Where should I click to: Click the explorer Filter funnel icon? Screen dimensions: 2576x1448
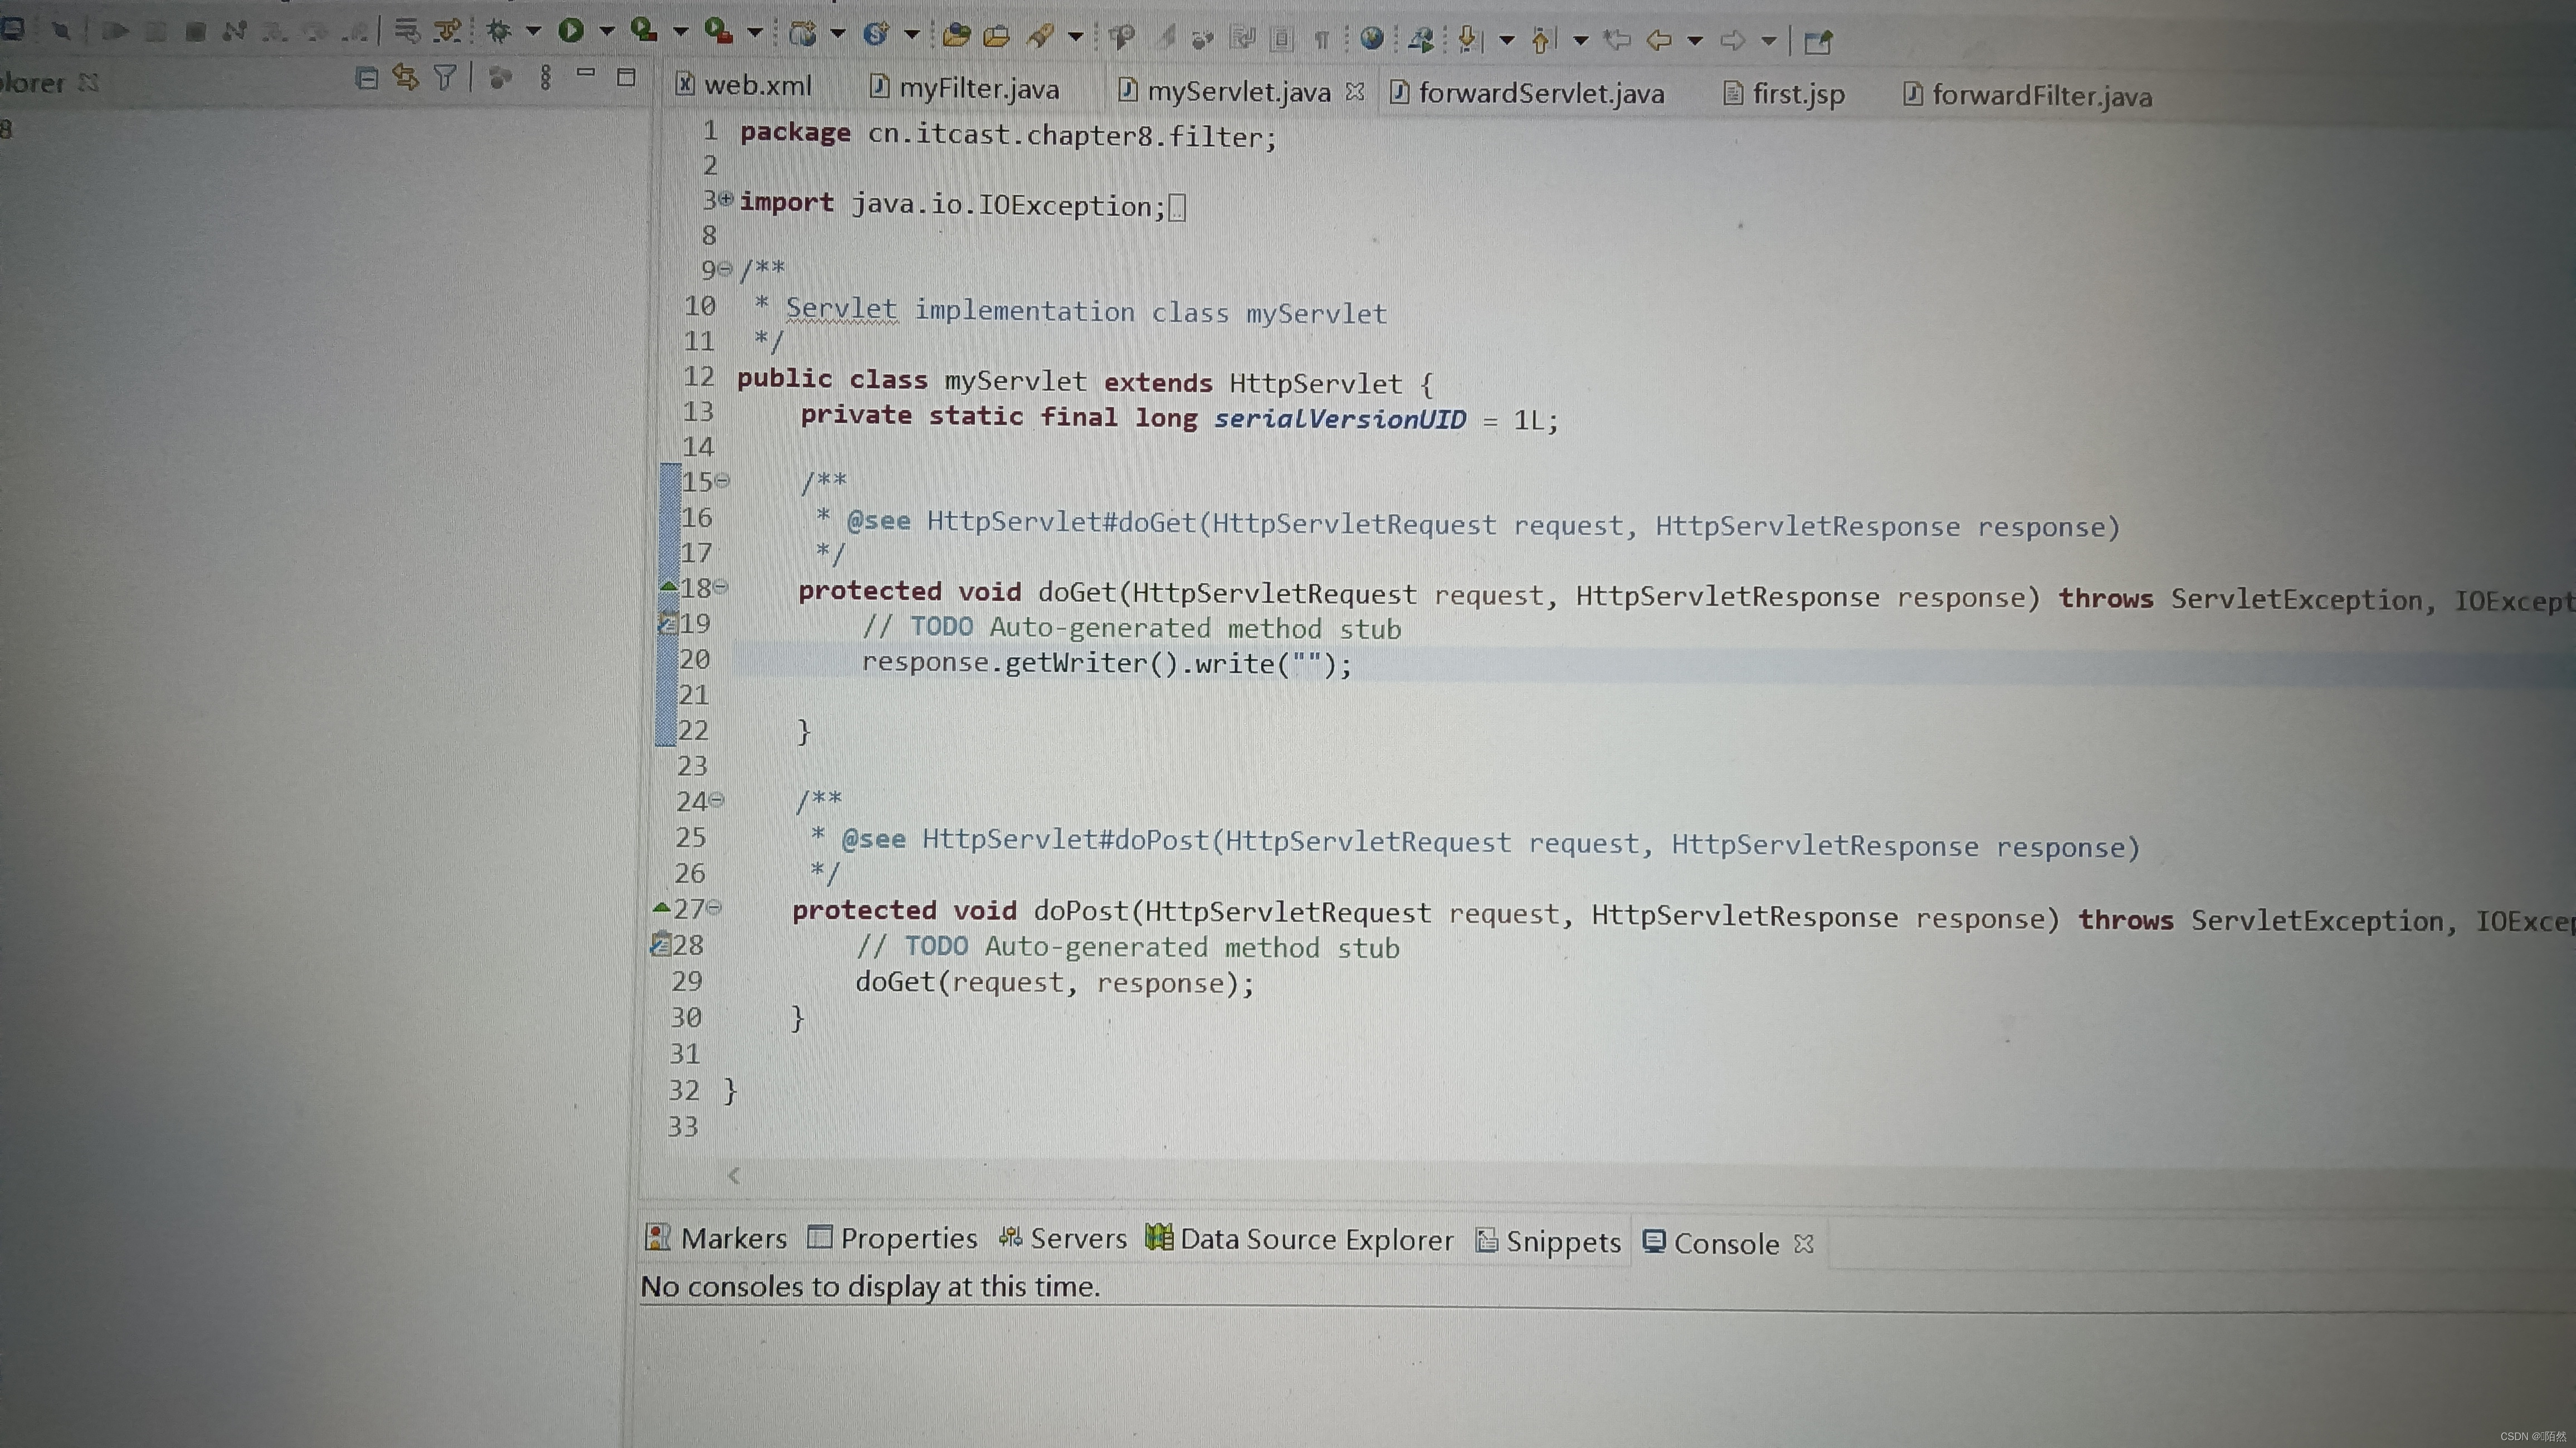coord(445,77)
